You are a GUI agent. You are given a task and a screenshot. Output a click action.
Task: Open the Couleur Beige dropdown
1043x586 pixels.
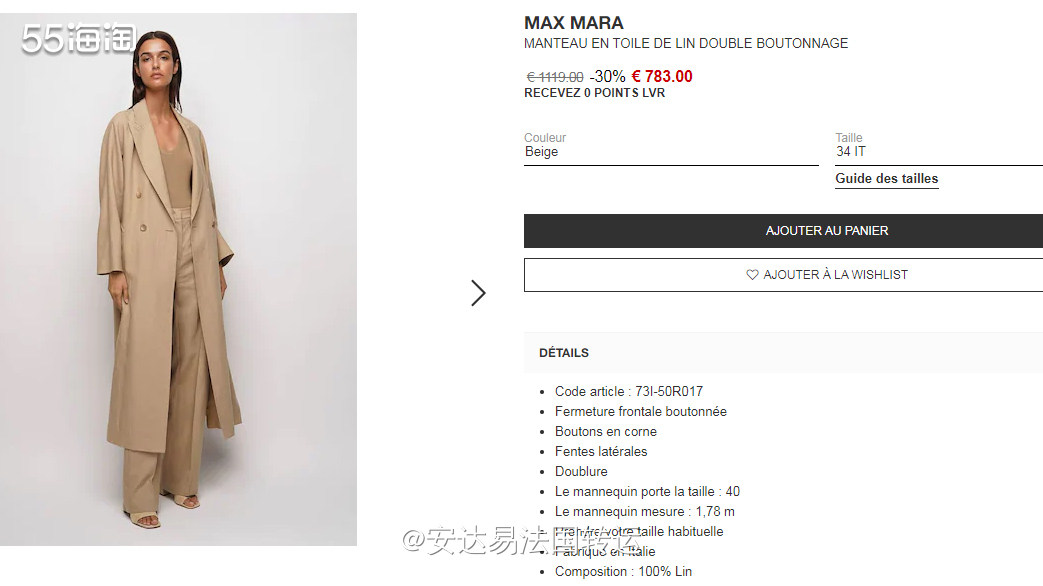click(x=671, y=148)
